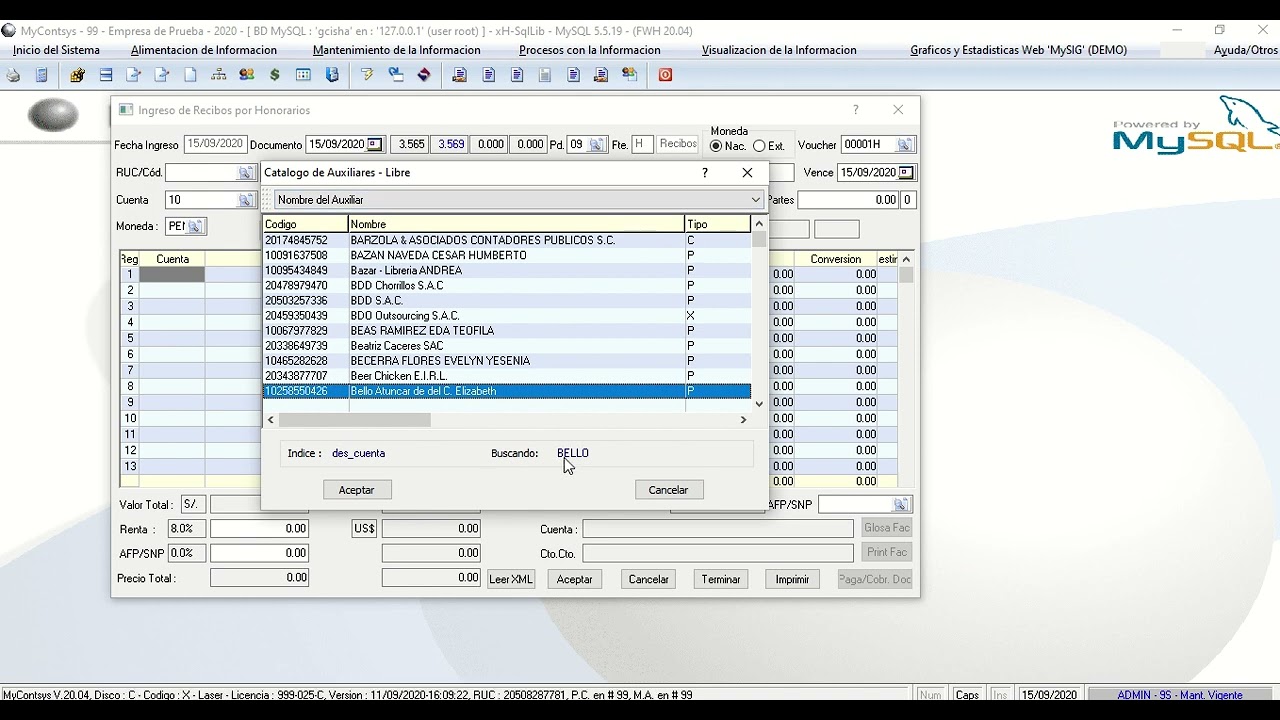Click the greyed-out document toolbar icon
The width and height of the screenshot is (1280, 720).
point(545,75)
